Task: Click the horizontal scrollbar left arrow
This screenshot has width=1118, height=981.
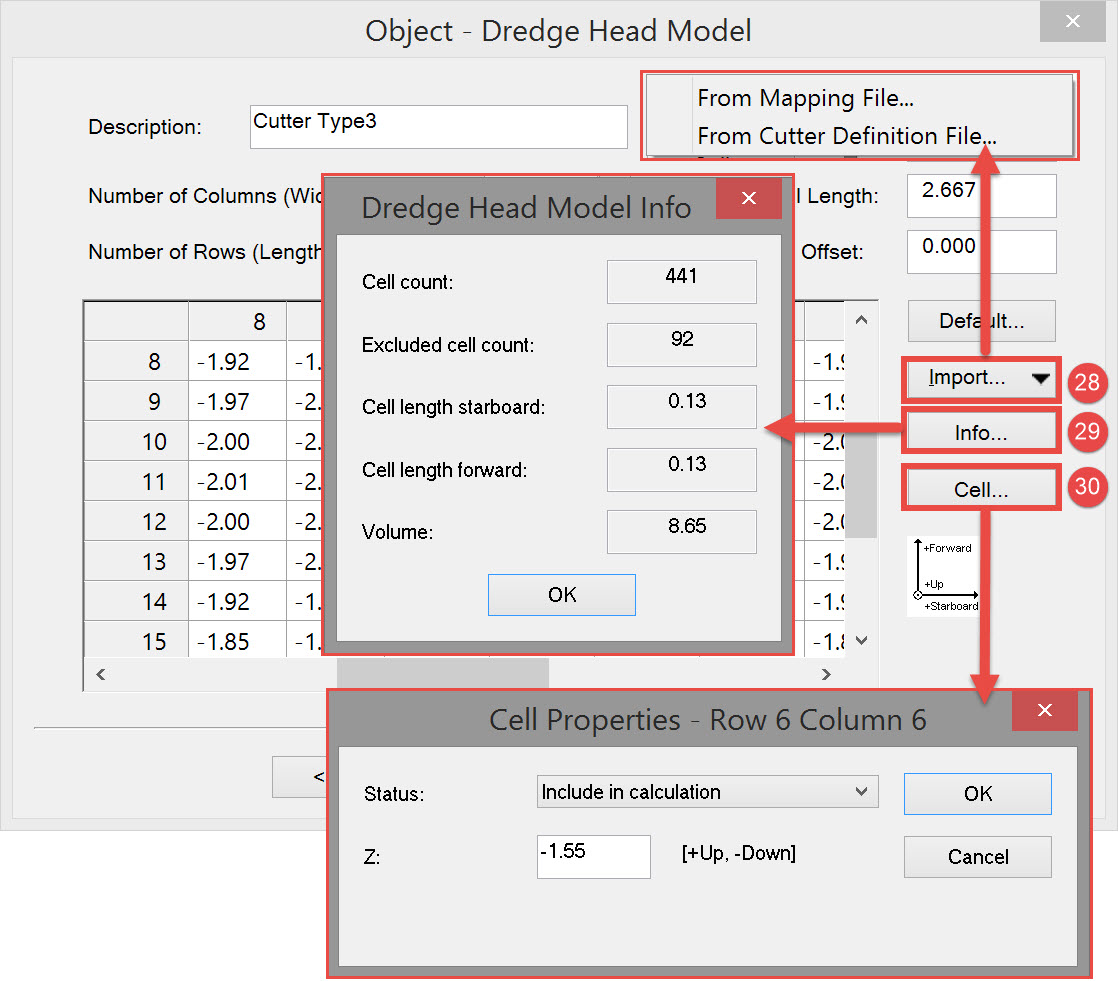Action: 100,674
